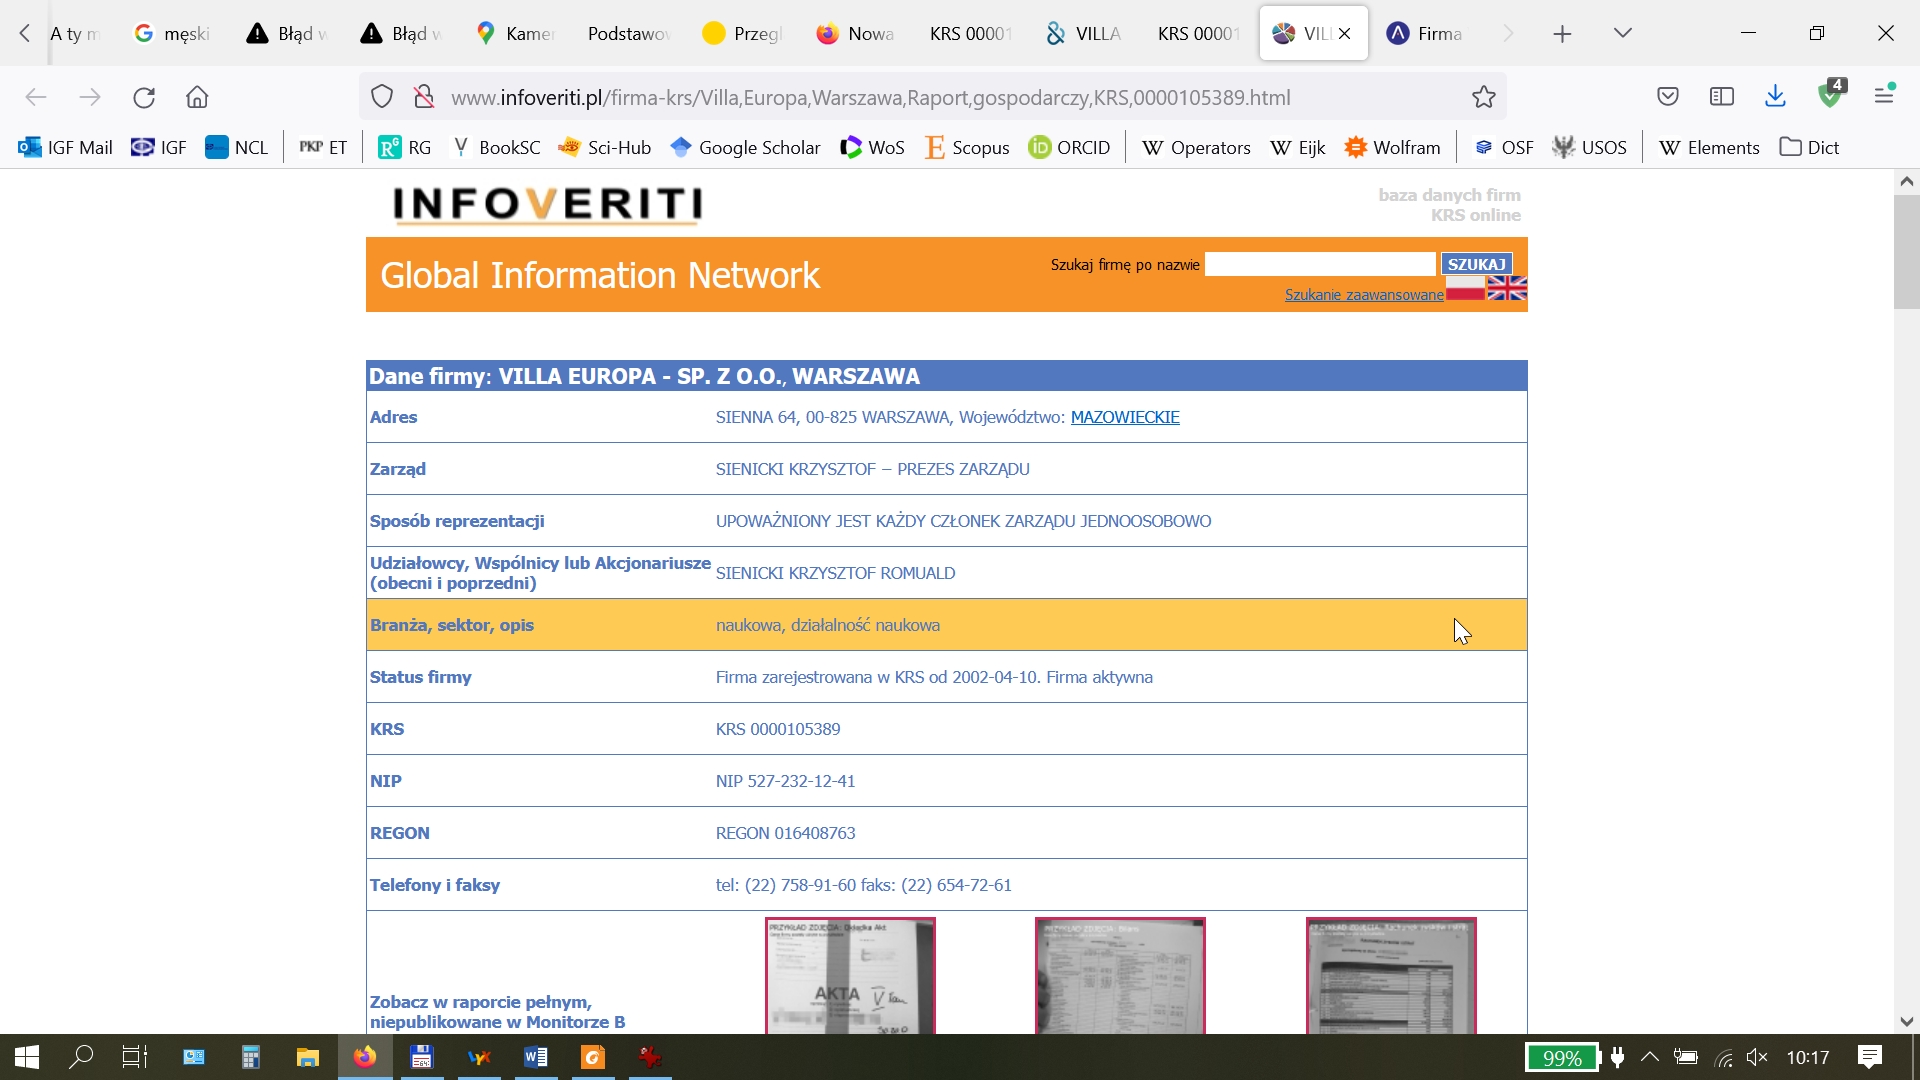
Task: Go back to the previous page
Action: coord(36,97)
